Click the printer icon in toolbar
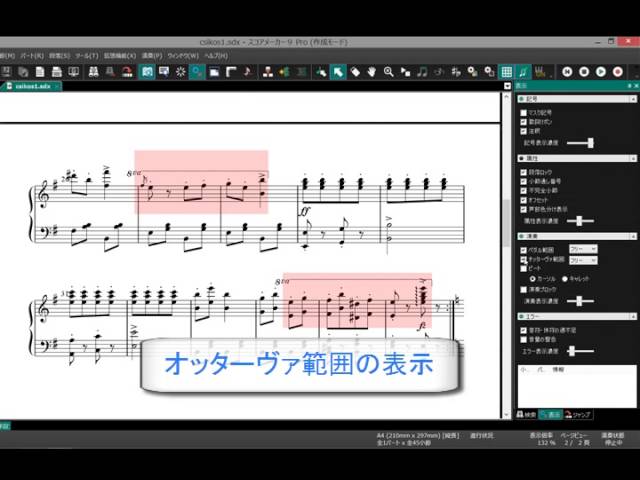 (x=57, y=72)
